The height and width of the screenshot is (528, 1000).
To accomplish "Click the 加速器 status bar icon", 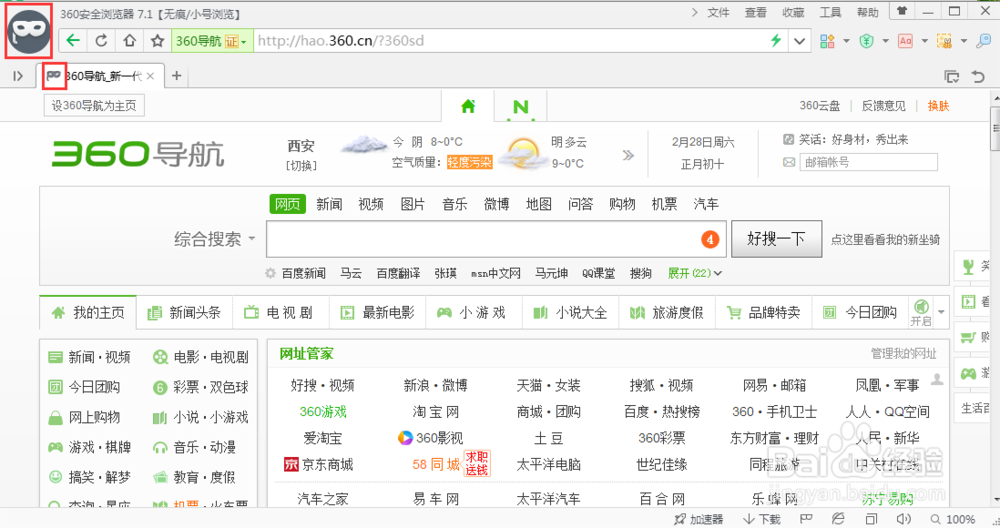I will point(698,519).
